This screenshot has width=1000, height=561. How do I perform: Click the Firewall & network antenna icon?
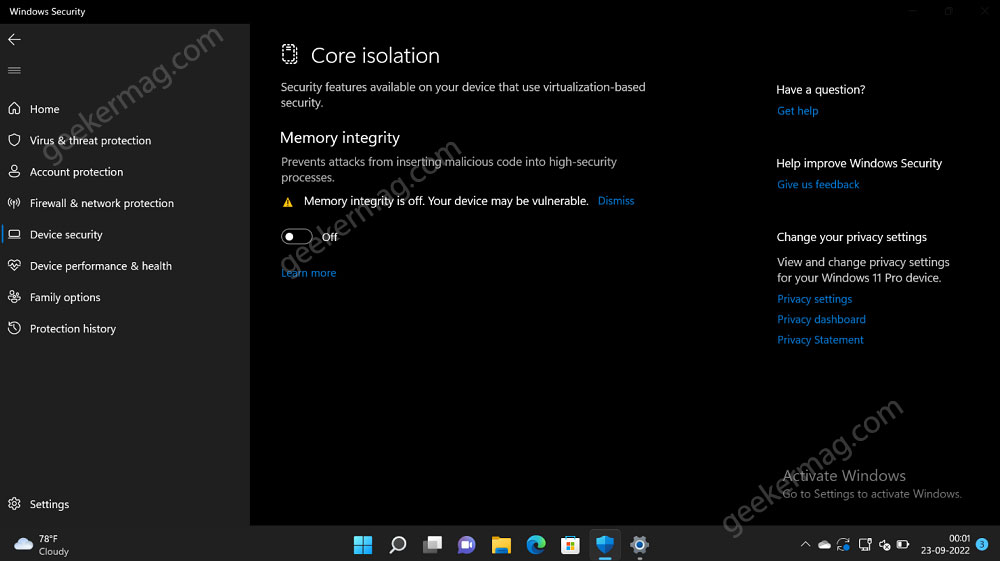click(x=14, y=203)
